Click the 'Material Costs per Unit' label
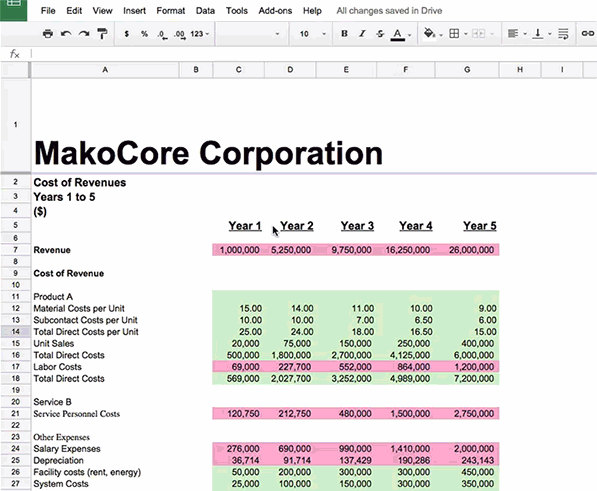The height and width of the screenshot is (491, 597). [x=79, y=308]
